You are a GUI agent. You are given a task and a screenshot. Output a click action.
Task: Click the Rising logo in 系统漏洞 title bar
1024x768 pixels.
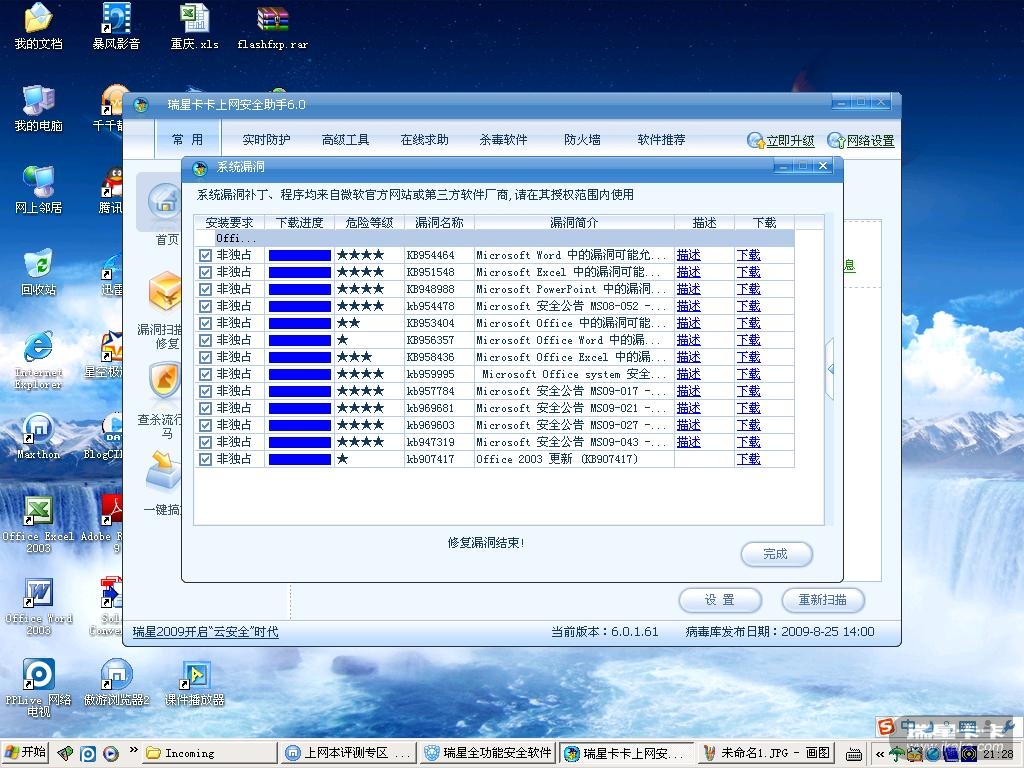coord(200,167)
